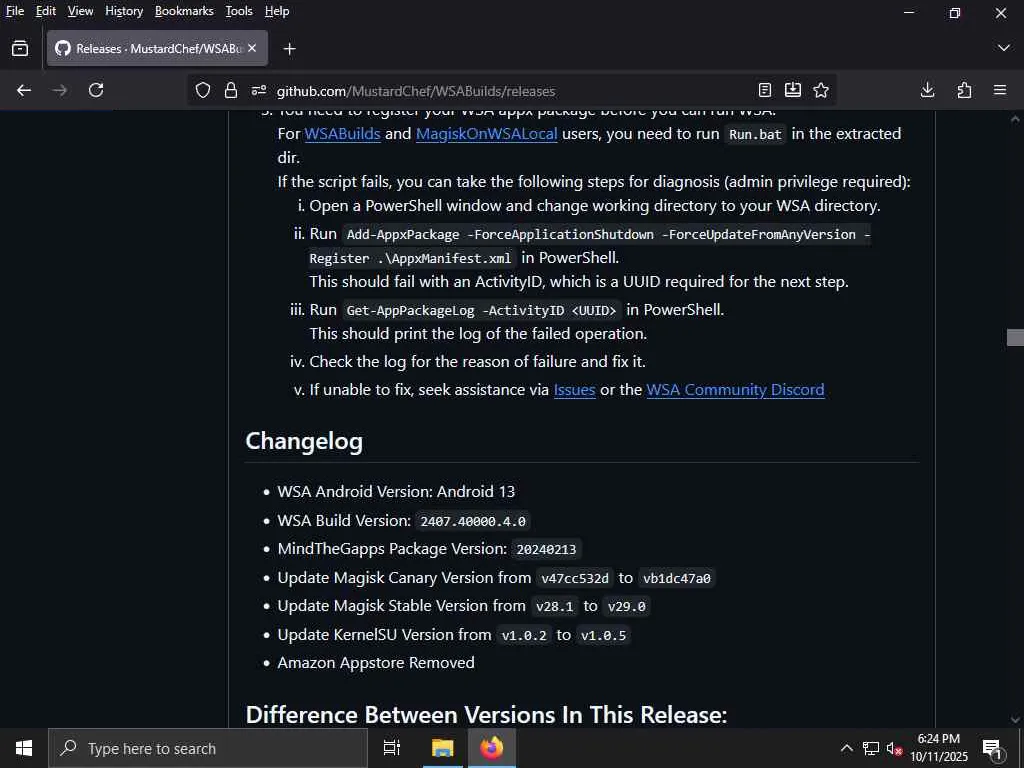1024x768 pixels.
Task: Open the File menu
Action: (14, 11)
